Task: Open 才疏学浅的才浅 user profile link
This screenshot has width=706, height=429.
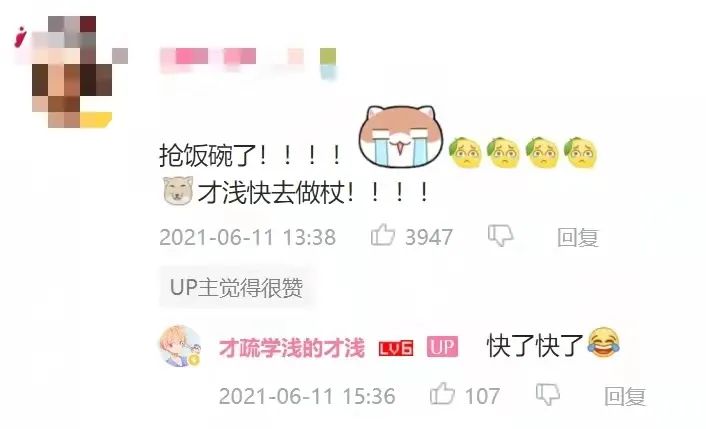Action: point(292,348)
